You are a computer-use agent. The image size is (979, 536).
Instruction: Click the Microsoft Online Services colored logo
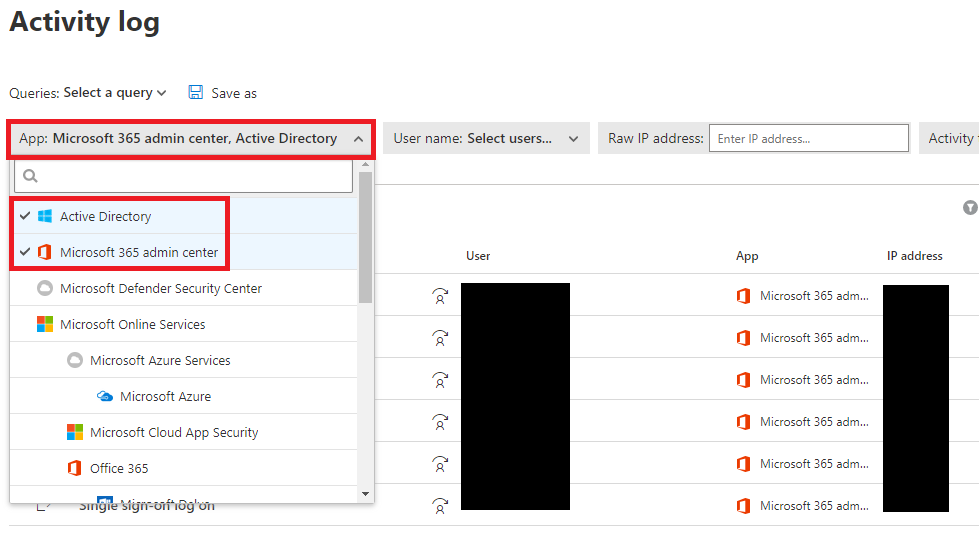[x=45, y=324]
